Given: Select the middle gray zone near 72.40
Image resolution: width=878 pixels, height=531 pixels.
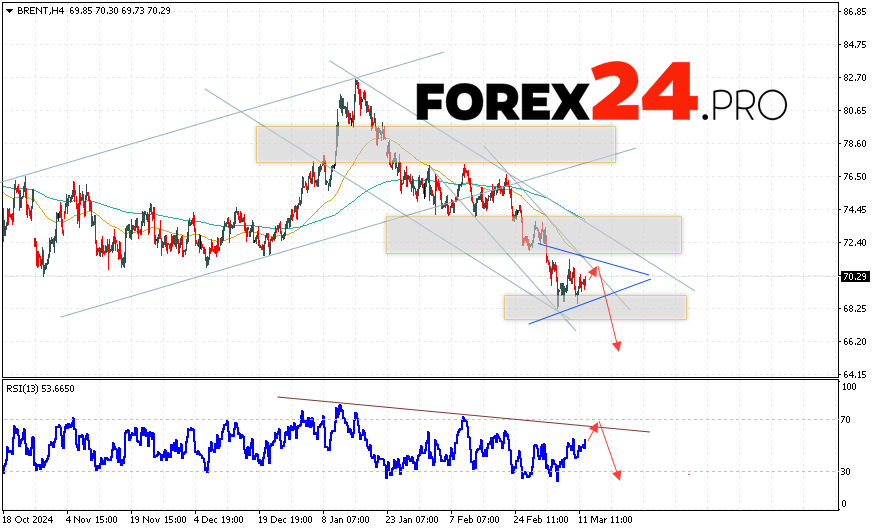Looking at the screenshot, I should pos(533,234).
